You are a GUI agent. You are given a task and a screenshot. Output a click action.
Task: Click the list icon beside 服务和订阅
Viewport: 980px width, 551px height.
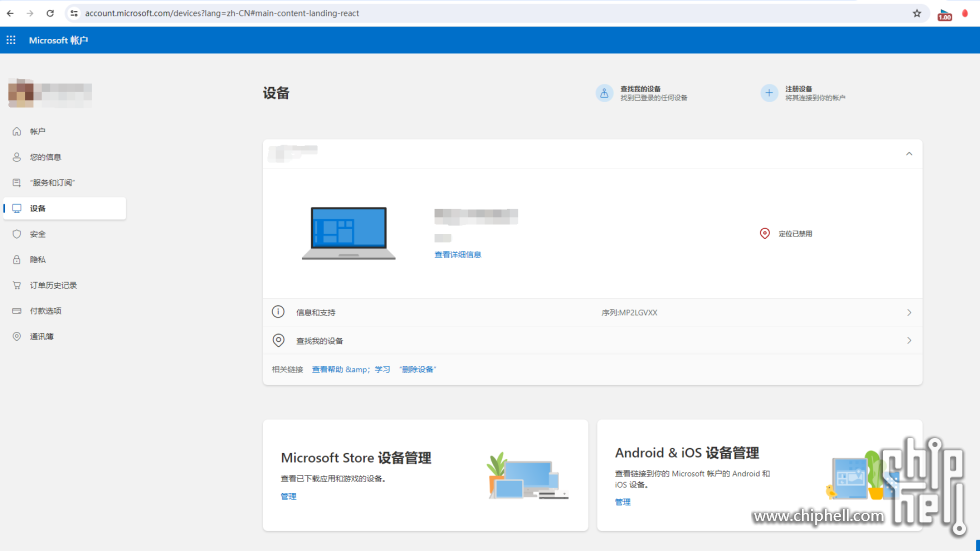[17, 182]
